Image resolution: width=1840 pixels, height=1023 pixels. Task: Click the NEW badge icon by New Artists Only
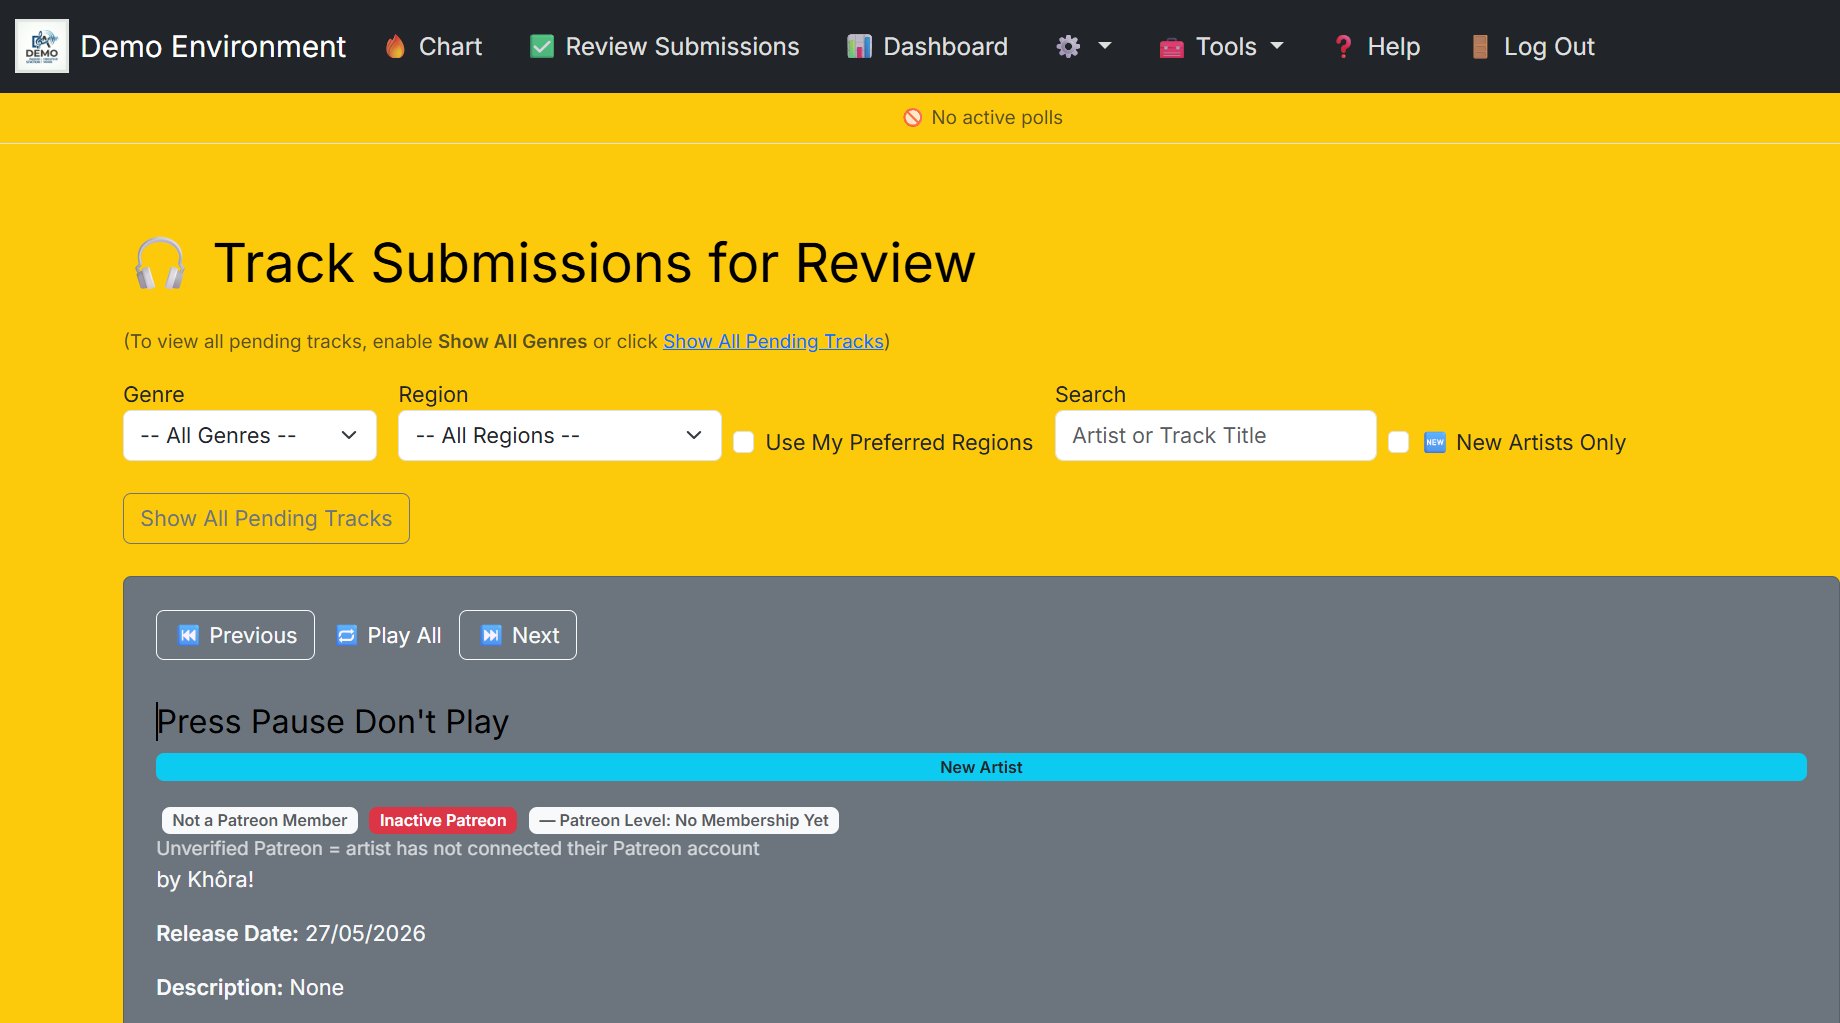click(1434, 442)
